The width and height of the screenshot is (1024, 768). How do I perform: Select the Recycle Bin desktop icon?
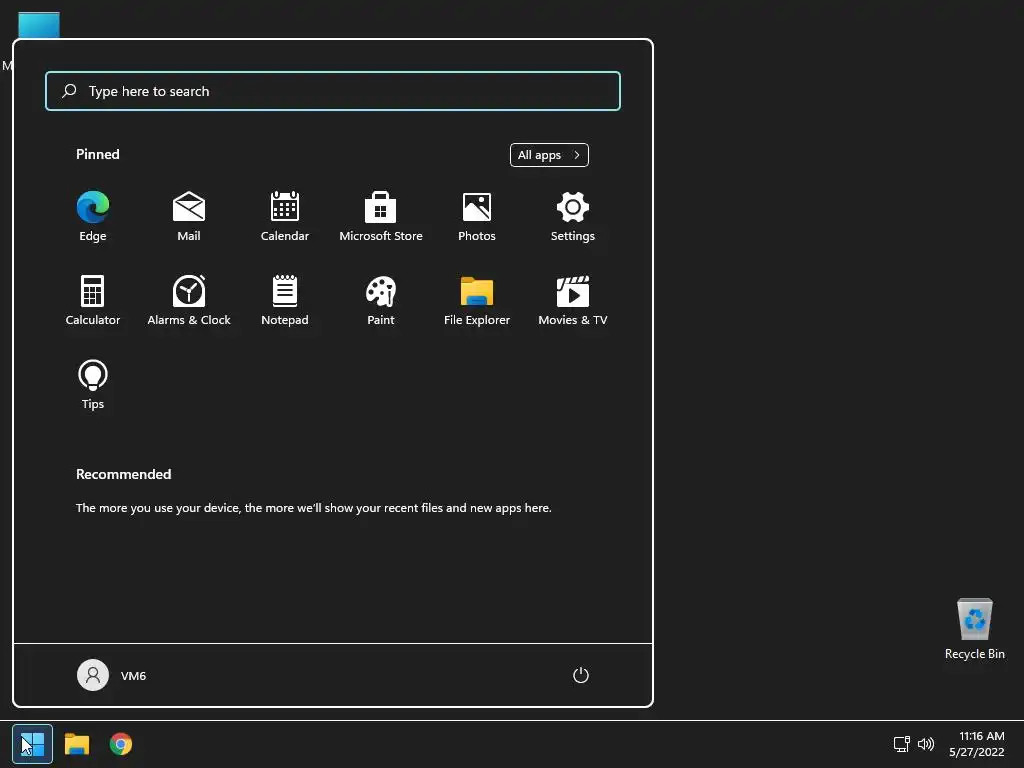click(x=974, y=629)
